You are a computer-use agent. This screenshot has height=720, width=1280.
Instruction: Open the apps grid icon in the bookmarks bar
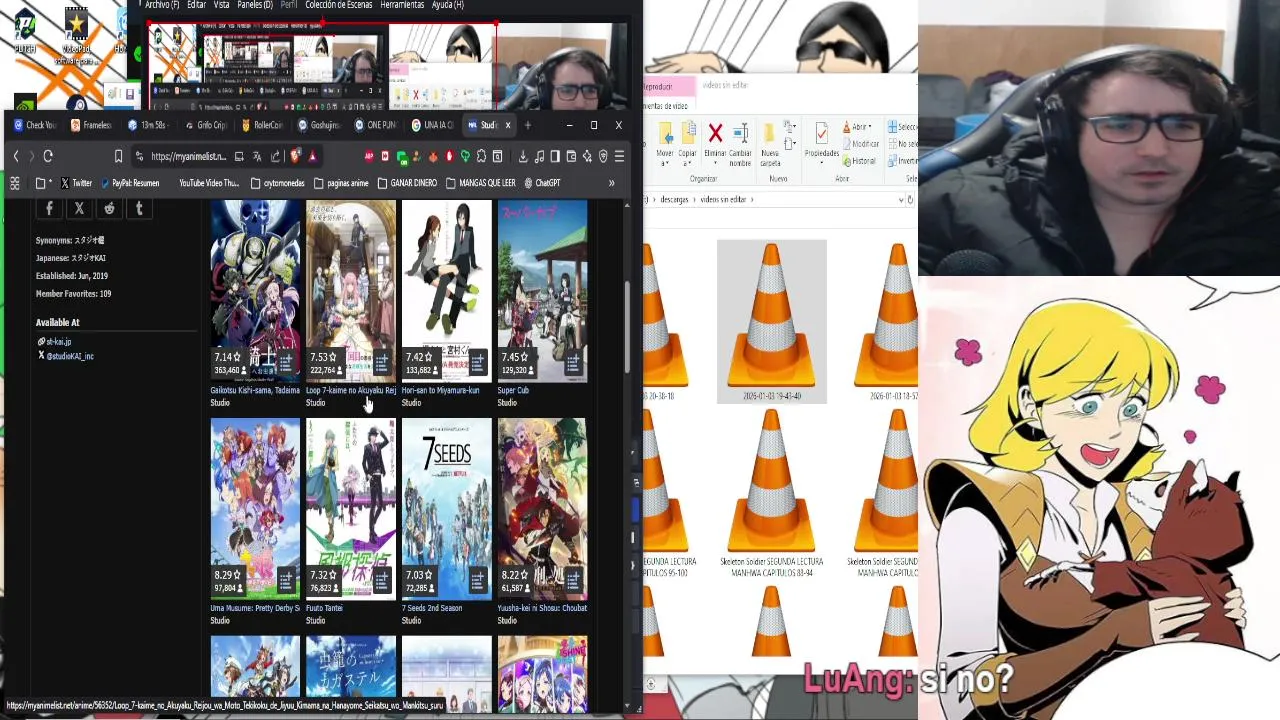tap(15, 183)
